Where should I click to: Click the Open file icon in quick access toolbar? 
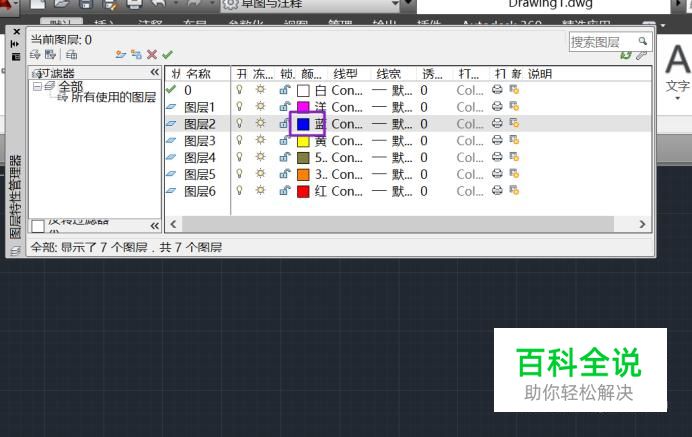62,4
